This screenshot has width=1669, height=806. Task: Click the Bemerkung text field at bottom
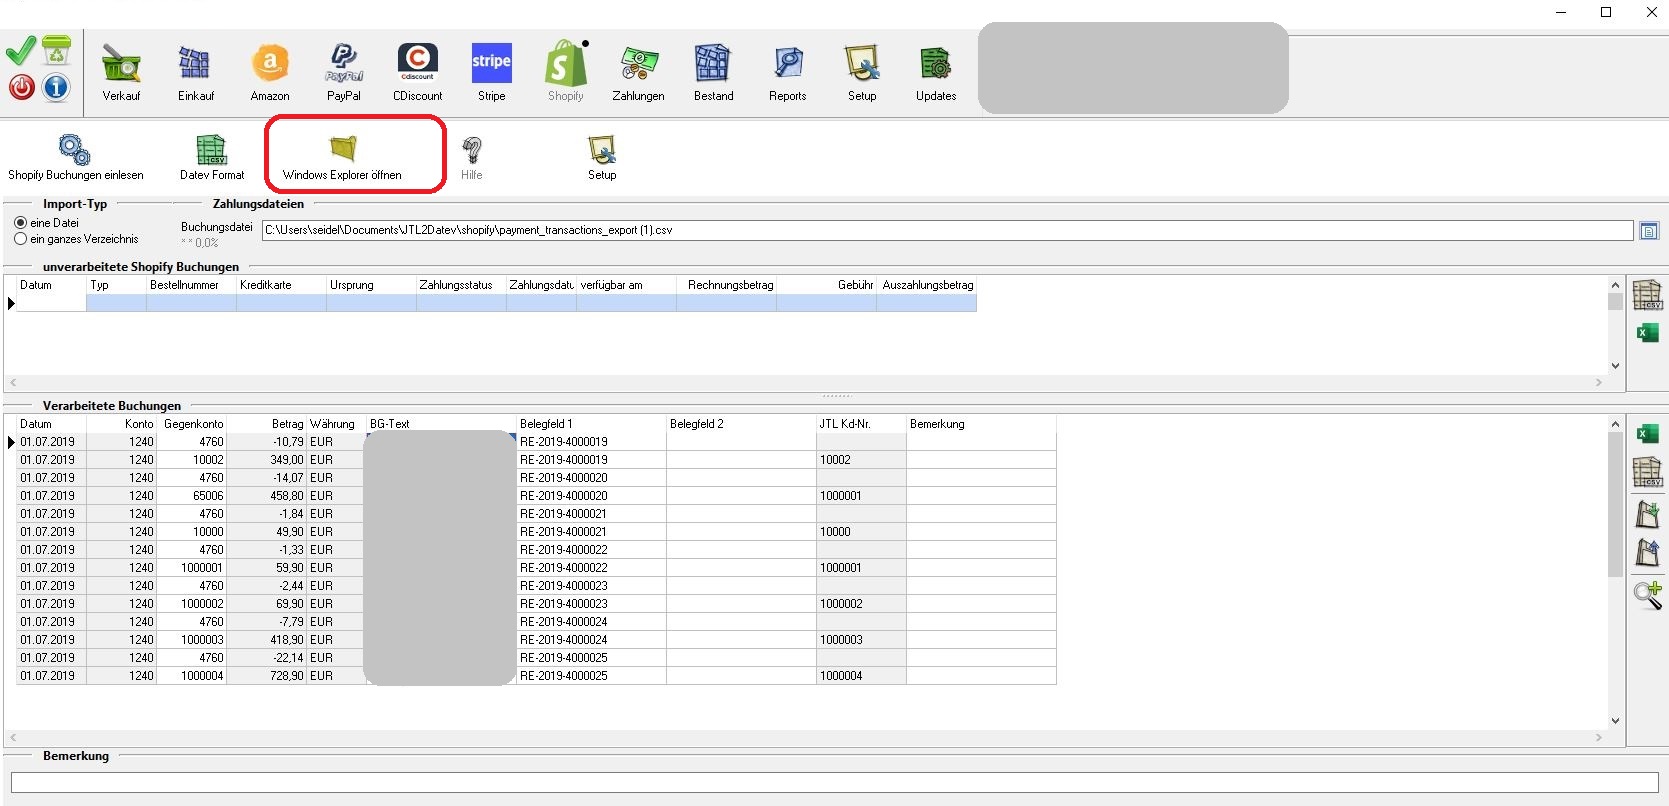(x=834, y=782)
